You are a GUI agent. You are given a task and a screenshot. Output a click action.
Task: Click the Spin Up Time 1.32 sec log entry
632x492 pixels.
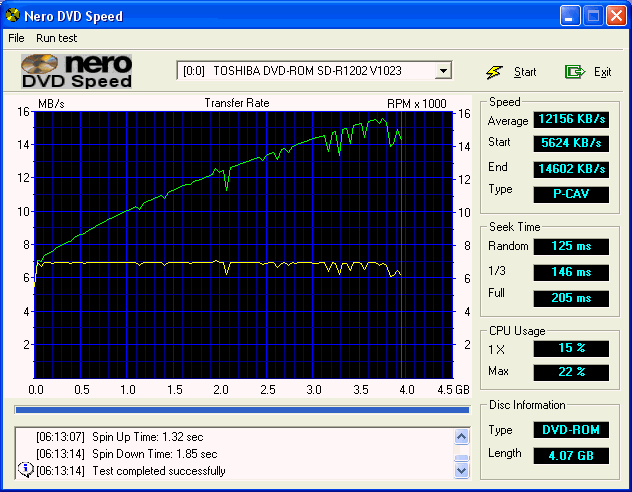[x=120, y=437]
